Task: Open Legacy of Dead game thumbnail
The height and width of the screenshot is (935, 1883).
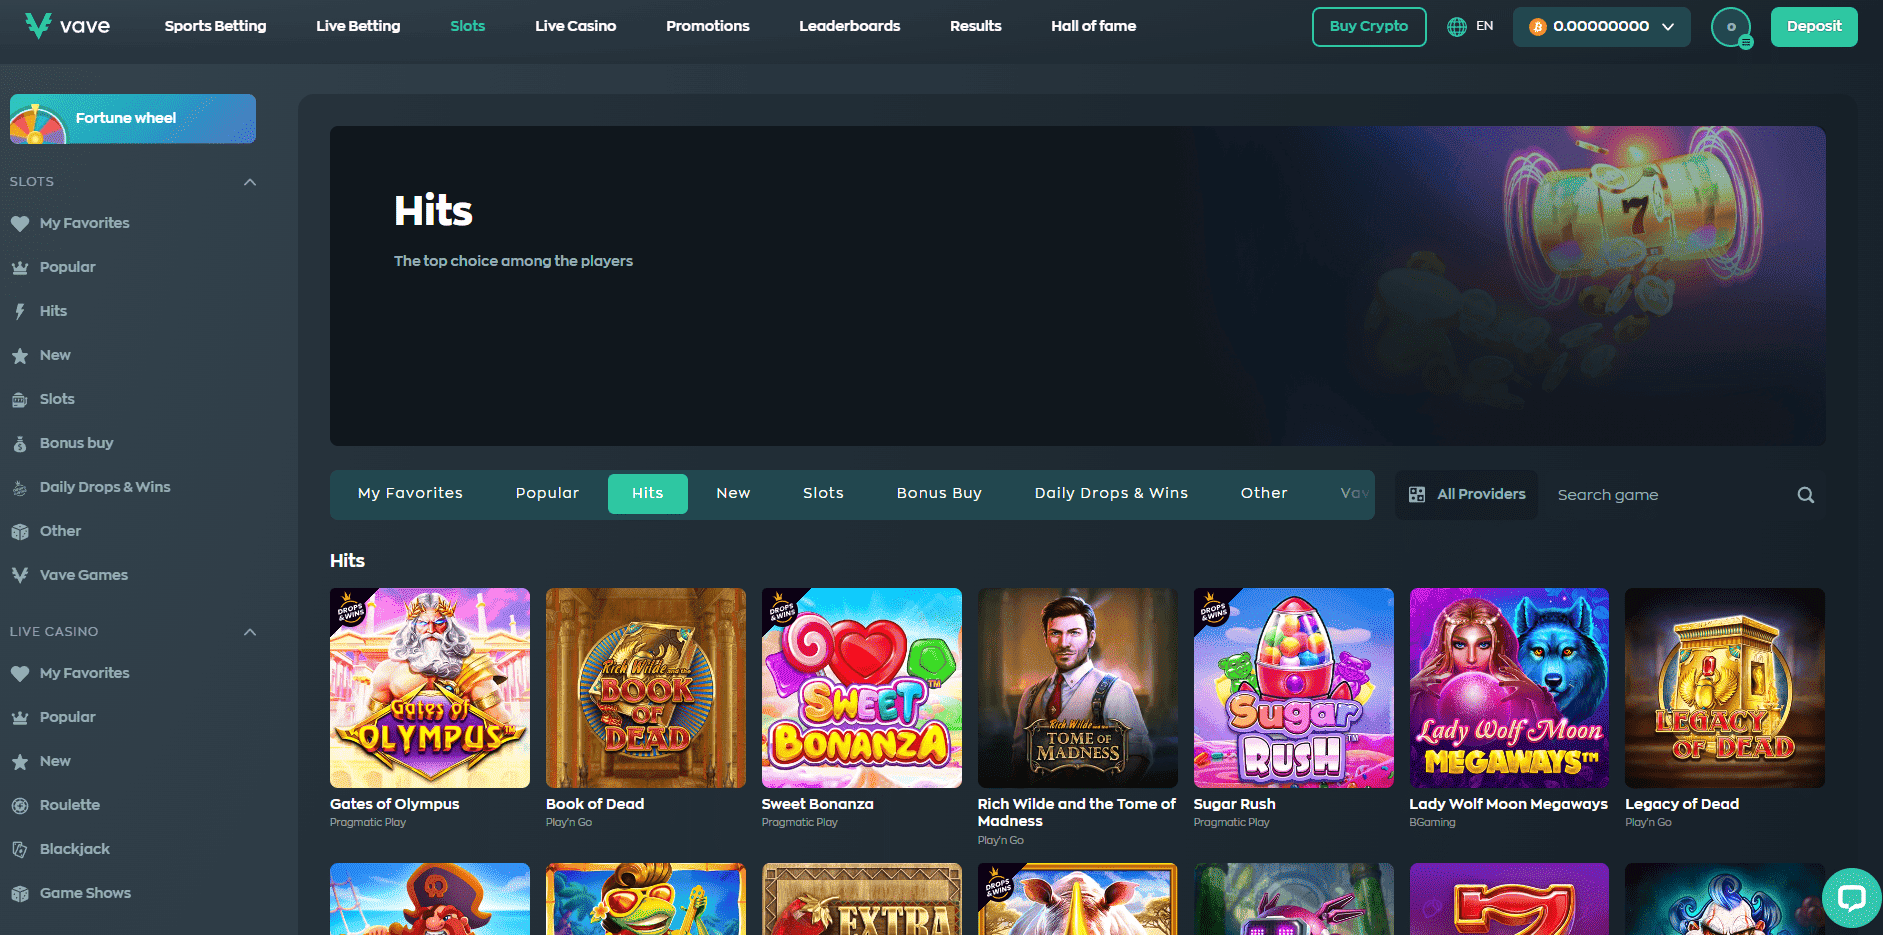Action: (1725, 688)
